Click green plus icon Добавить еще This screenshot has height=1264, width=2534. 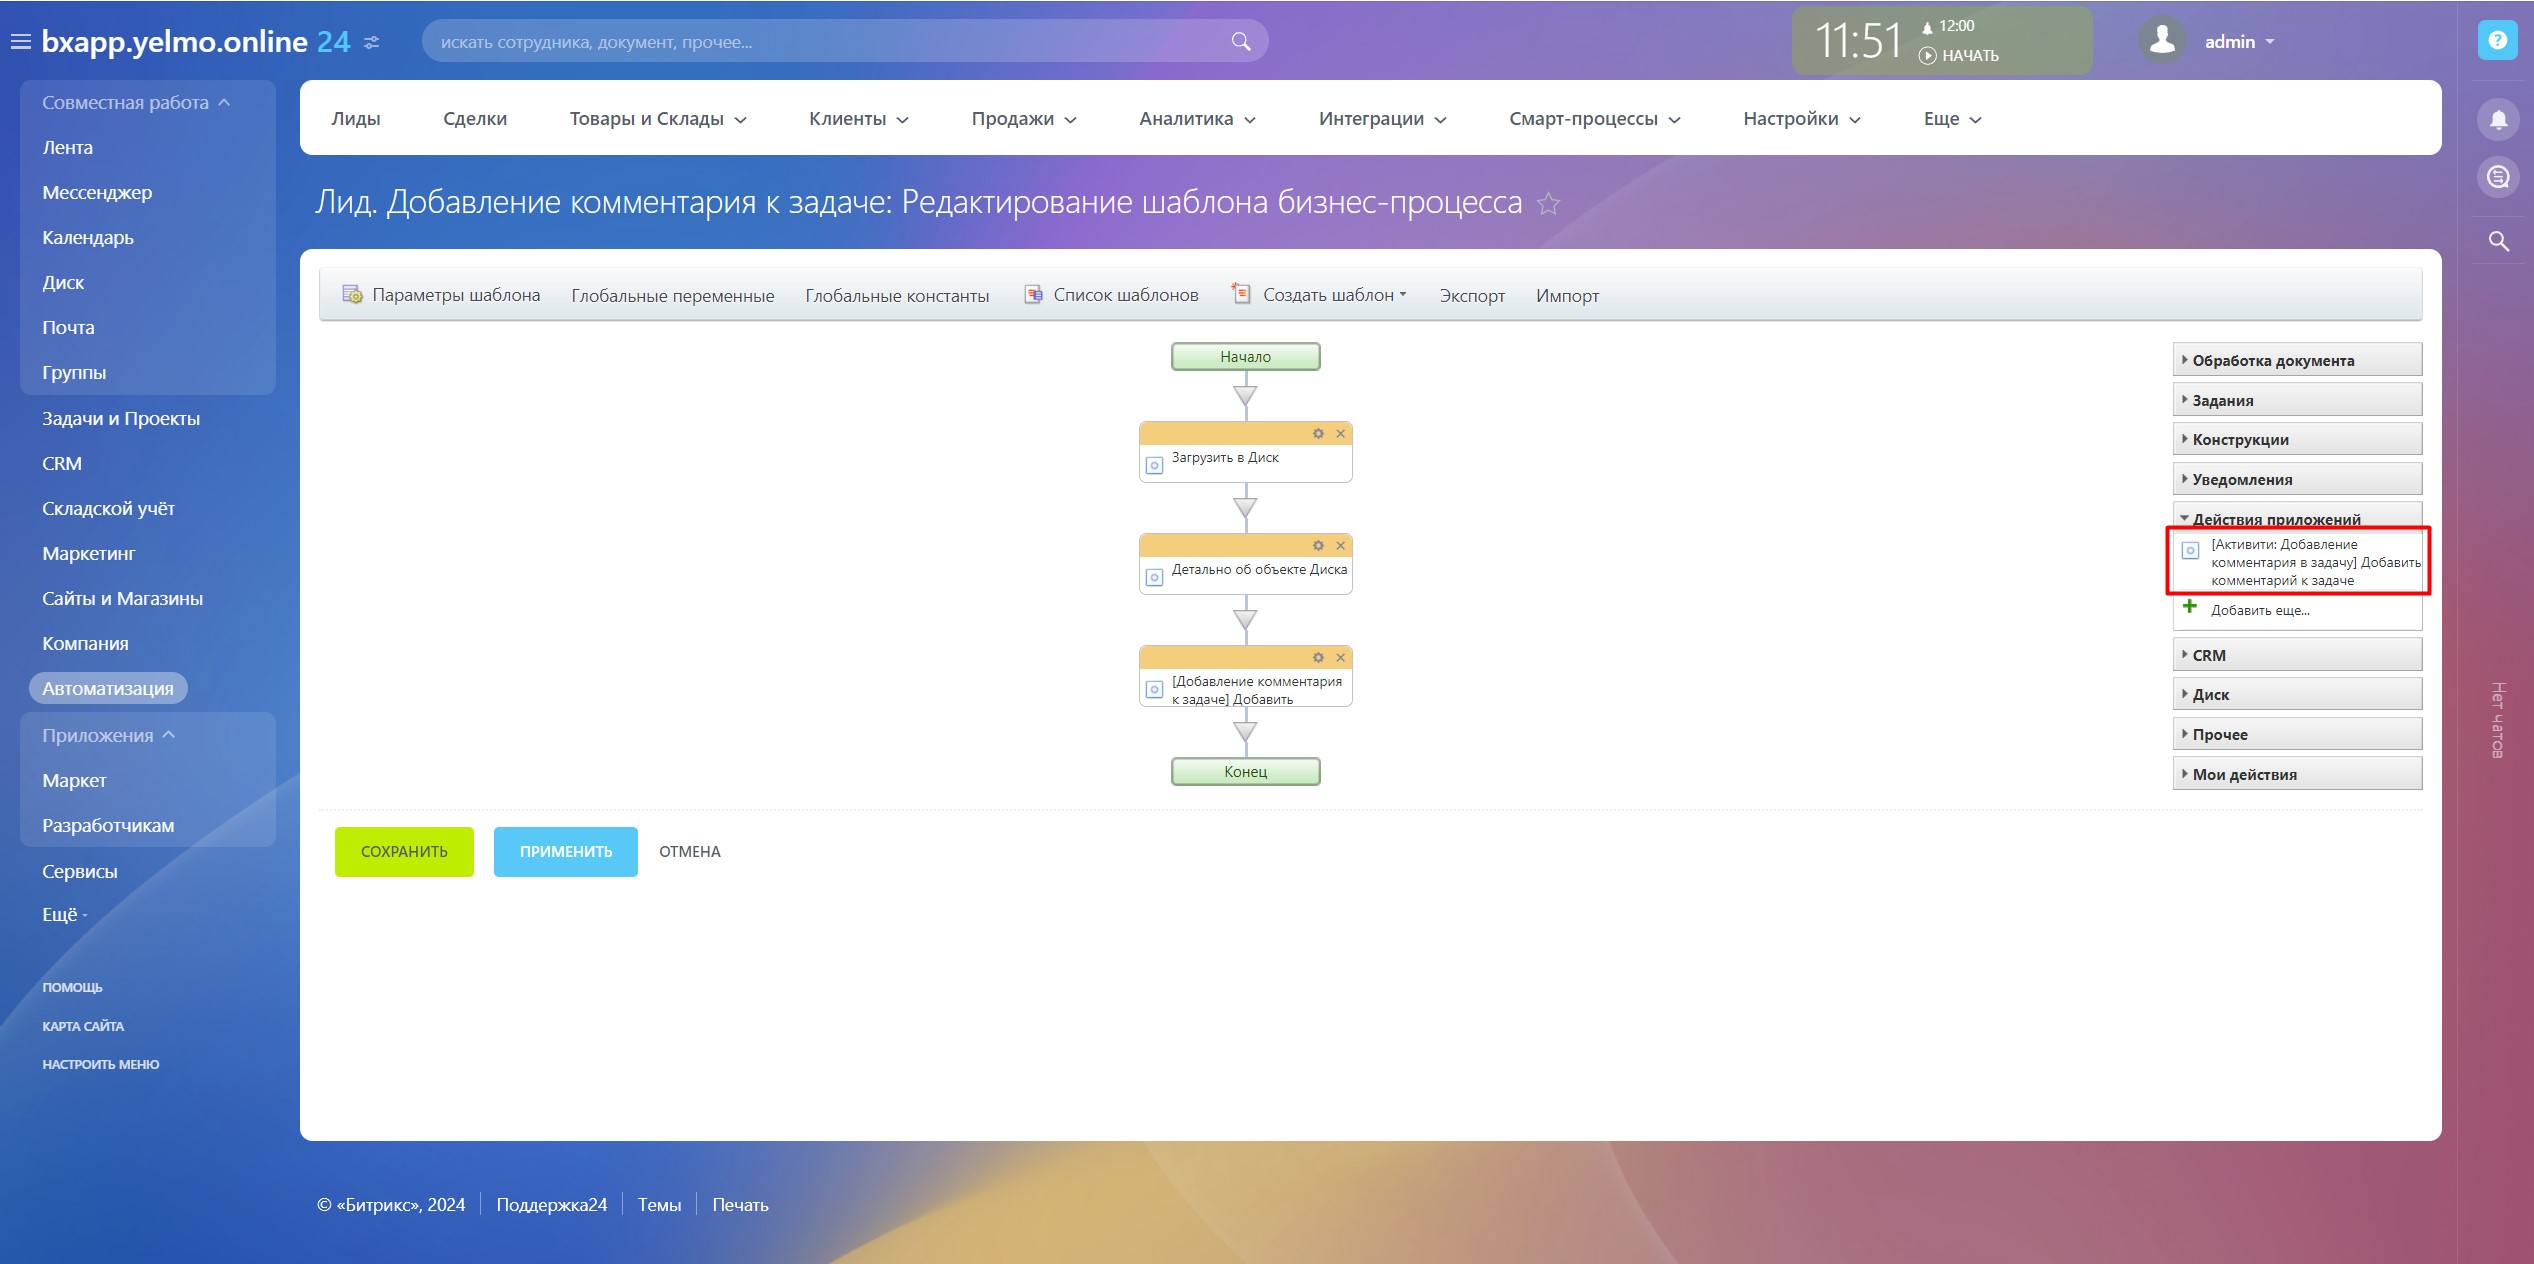(2190, 607)
